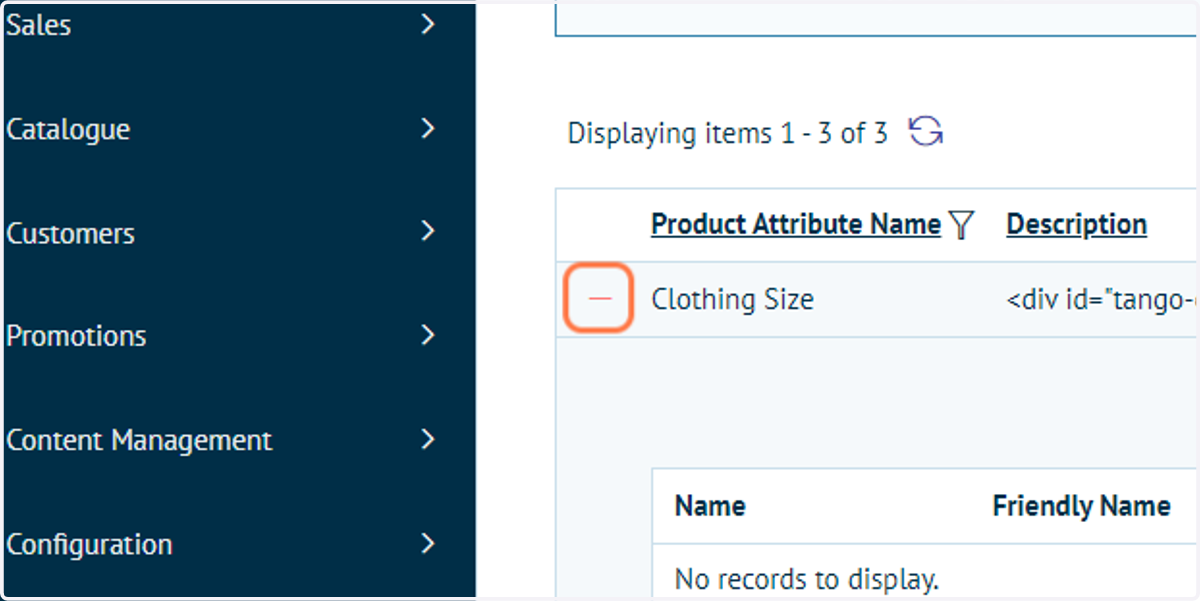The height and width of the screenshot is (601, 1200).
Task: Click the Friendly Name column header
Action: pos(1081,506)
